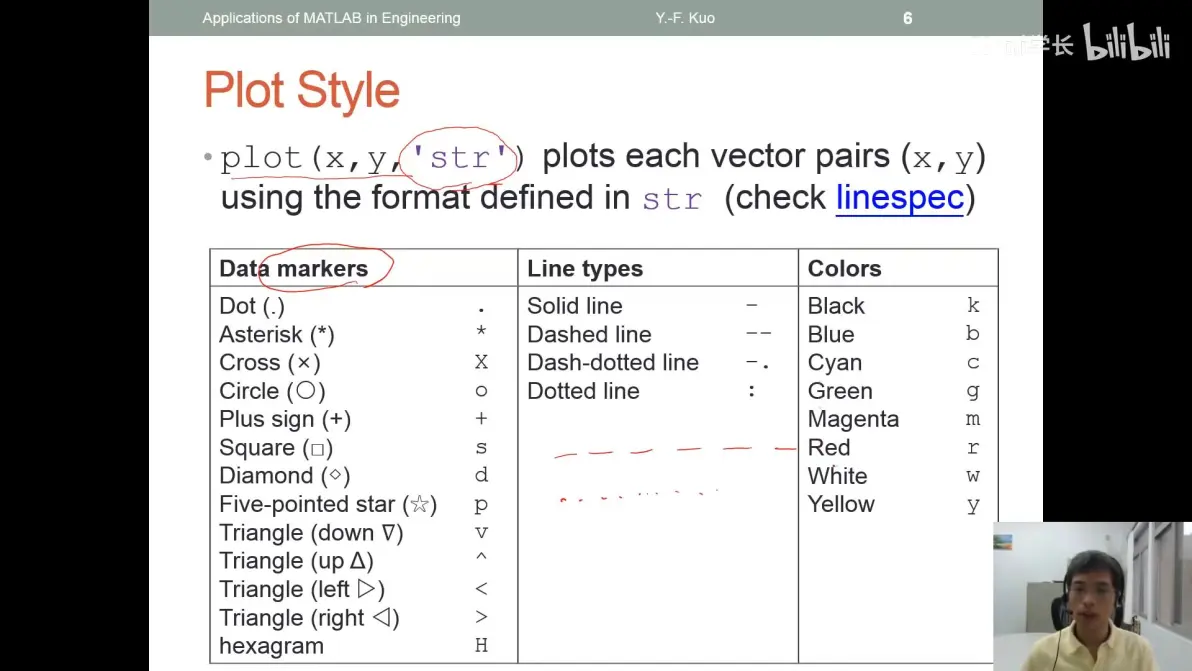This screenshot has width=1192, height=671.
Task: Click the Line types column header
Action: [585, 268]
